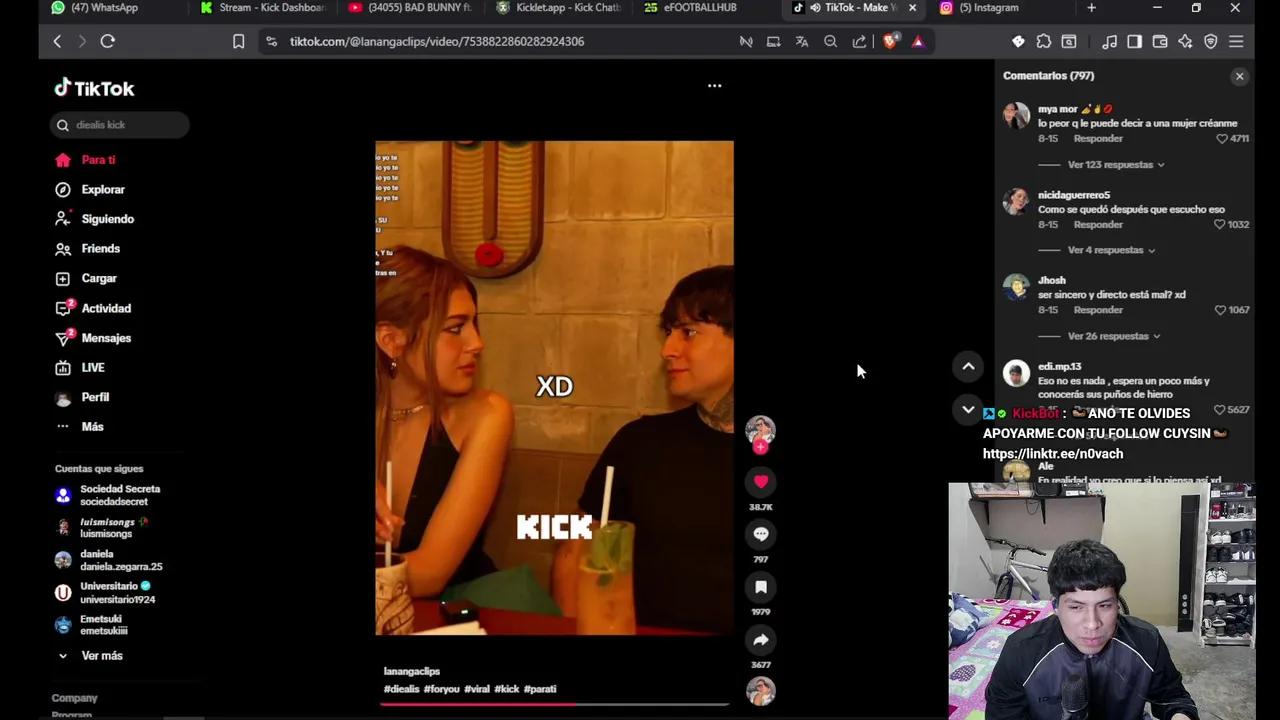Screen dimensions: 1280x720
Task: Like Jhosh's comment
Action: [x=1219, y=310]
